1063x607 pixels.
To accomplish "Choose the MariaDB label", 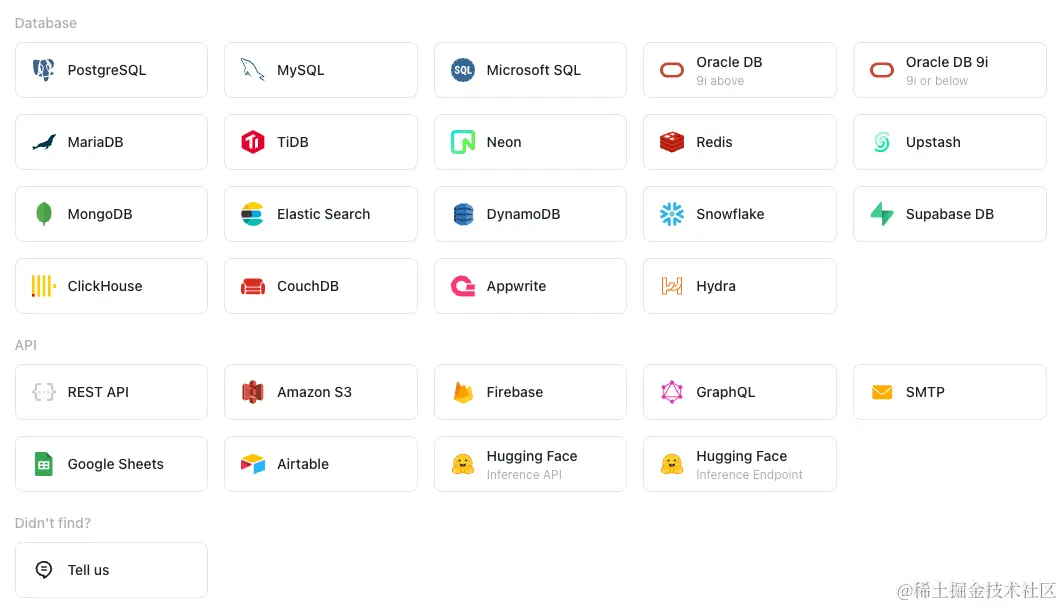I will [95, 142].
